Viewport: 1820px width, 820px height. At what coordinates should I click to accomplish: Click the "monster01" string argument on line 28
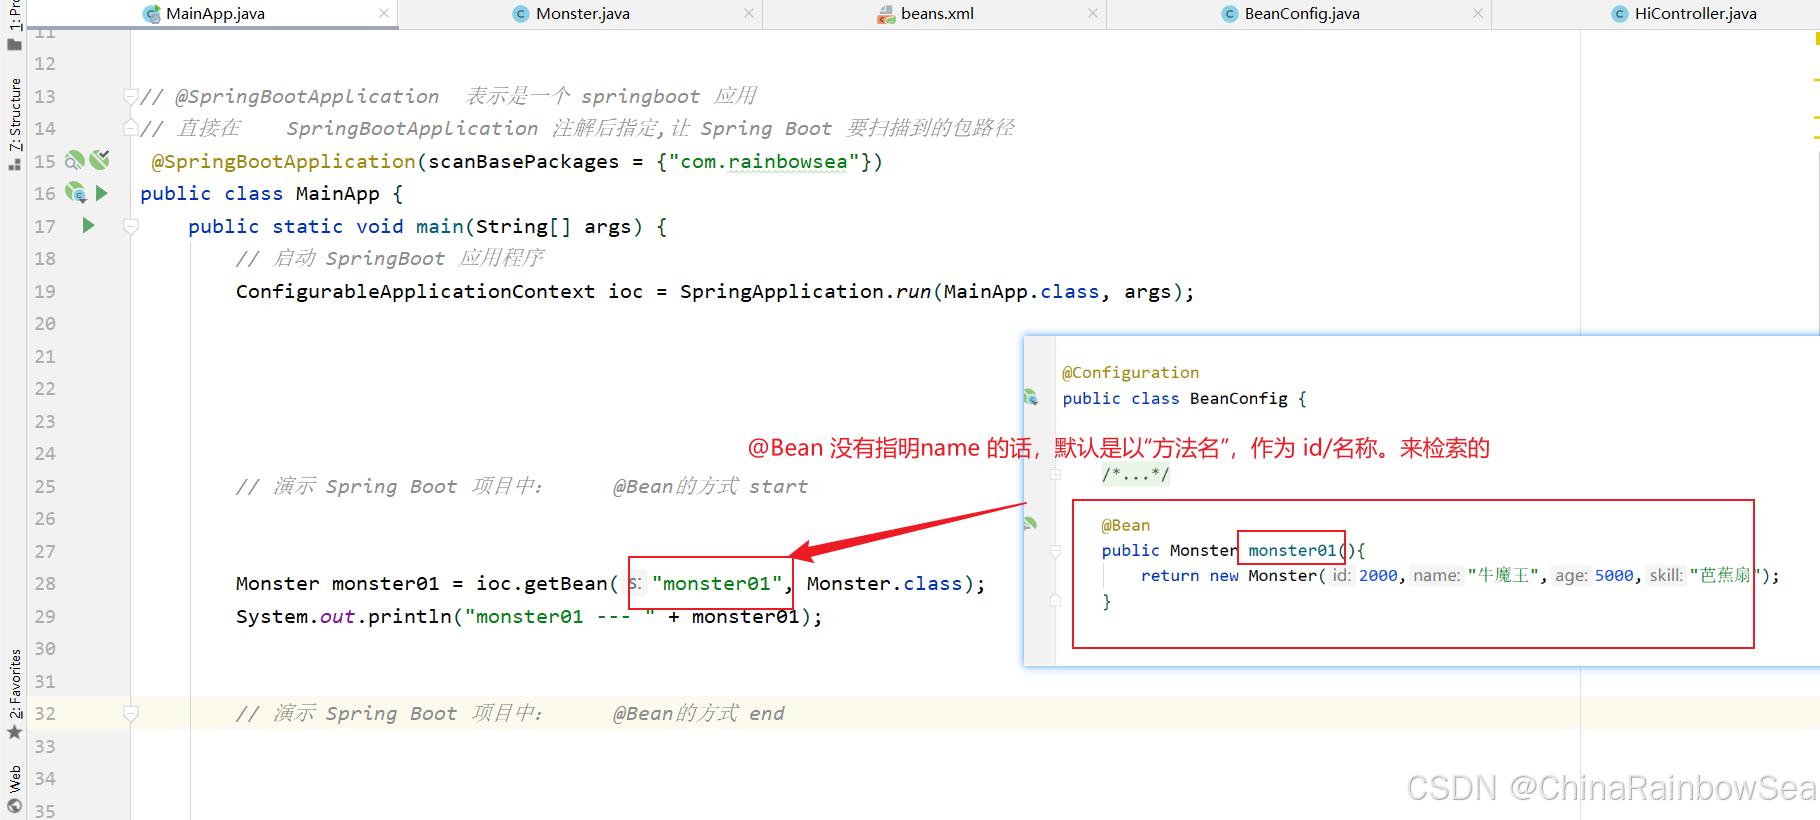(x=717, y=583)
